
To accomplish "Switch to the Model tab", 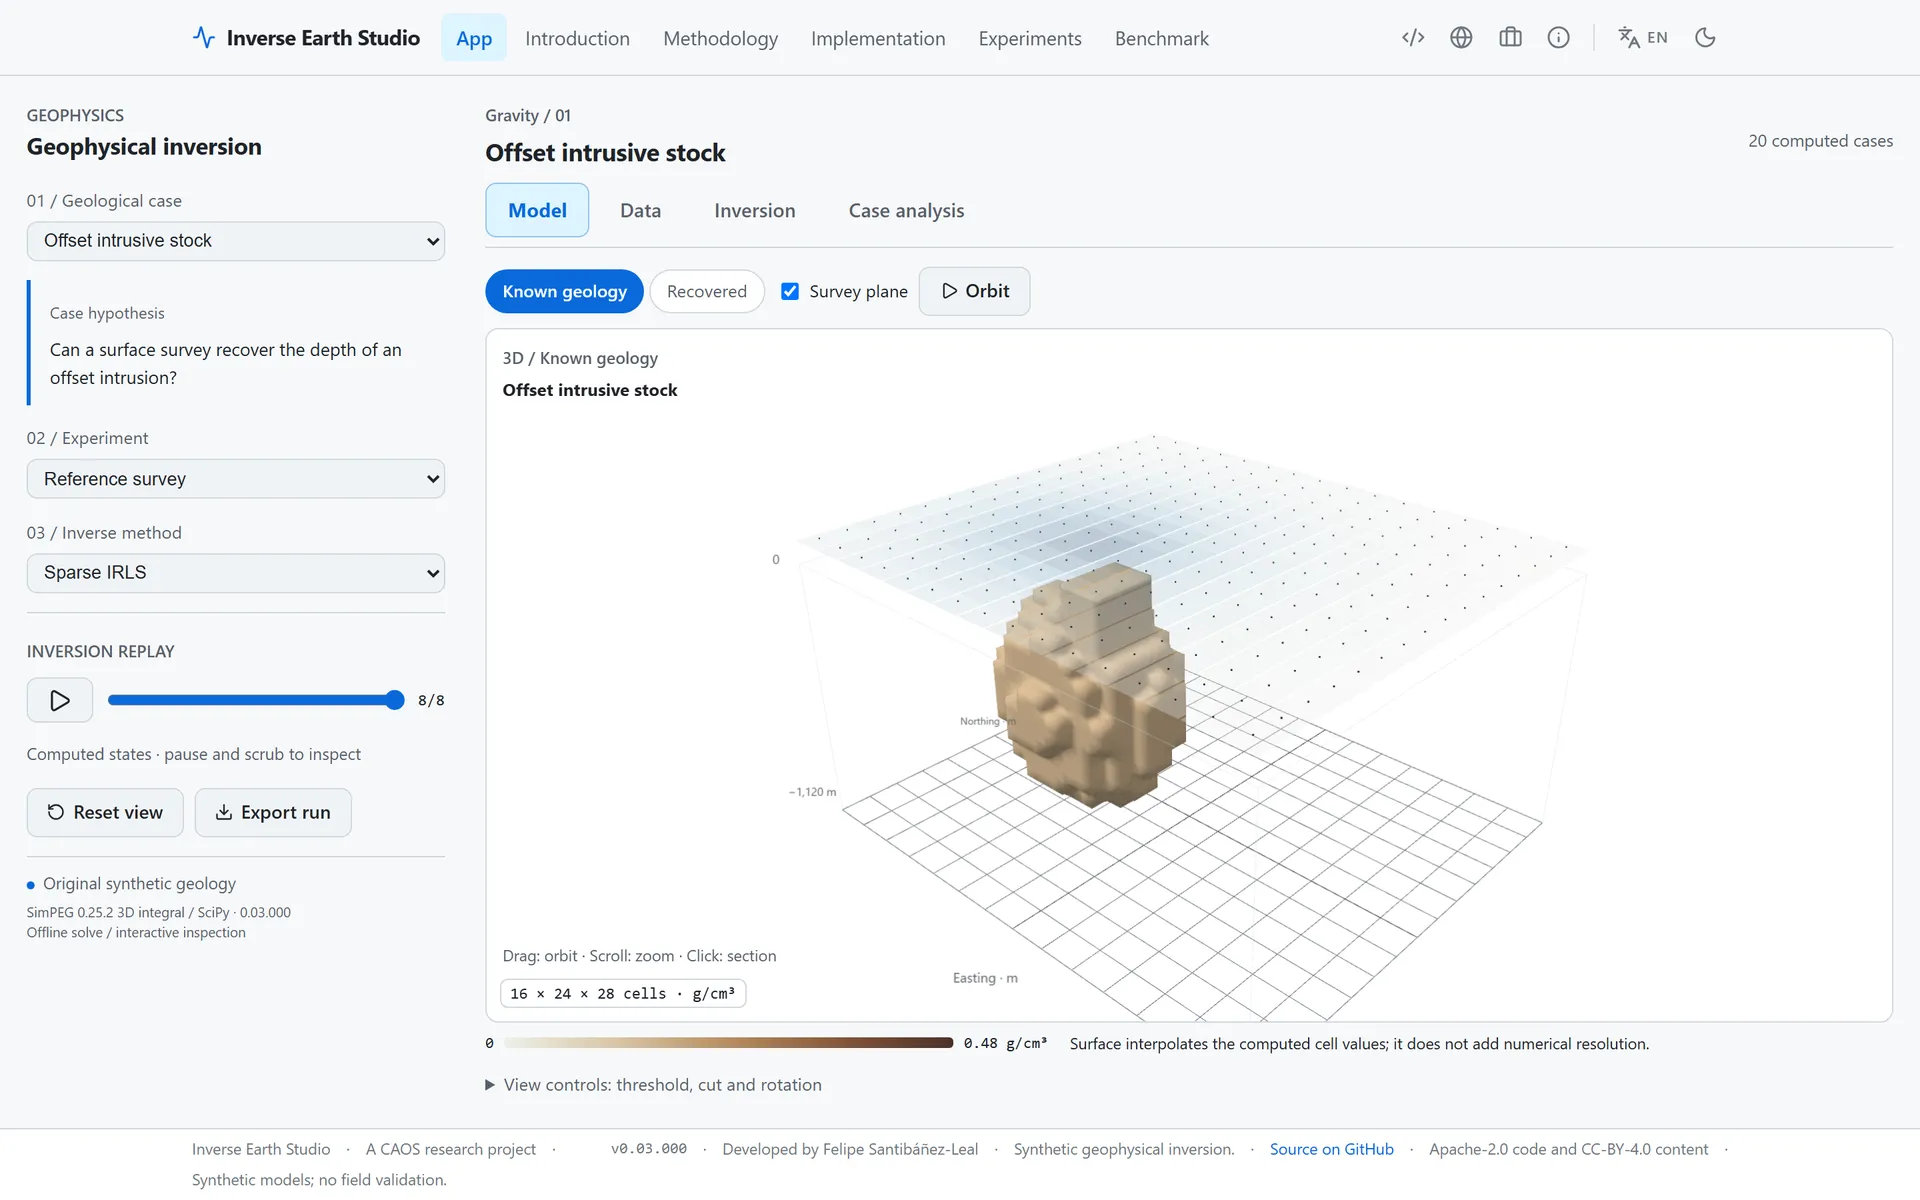I will (x=537, y=210).
